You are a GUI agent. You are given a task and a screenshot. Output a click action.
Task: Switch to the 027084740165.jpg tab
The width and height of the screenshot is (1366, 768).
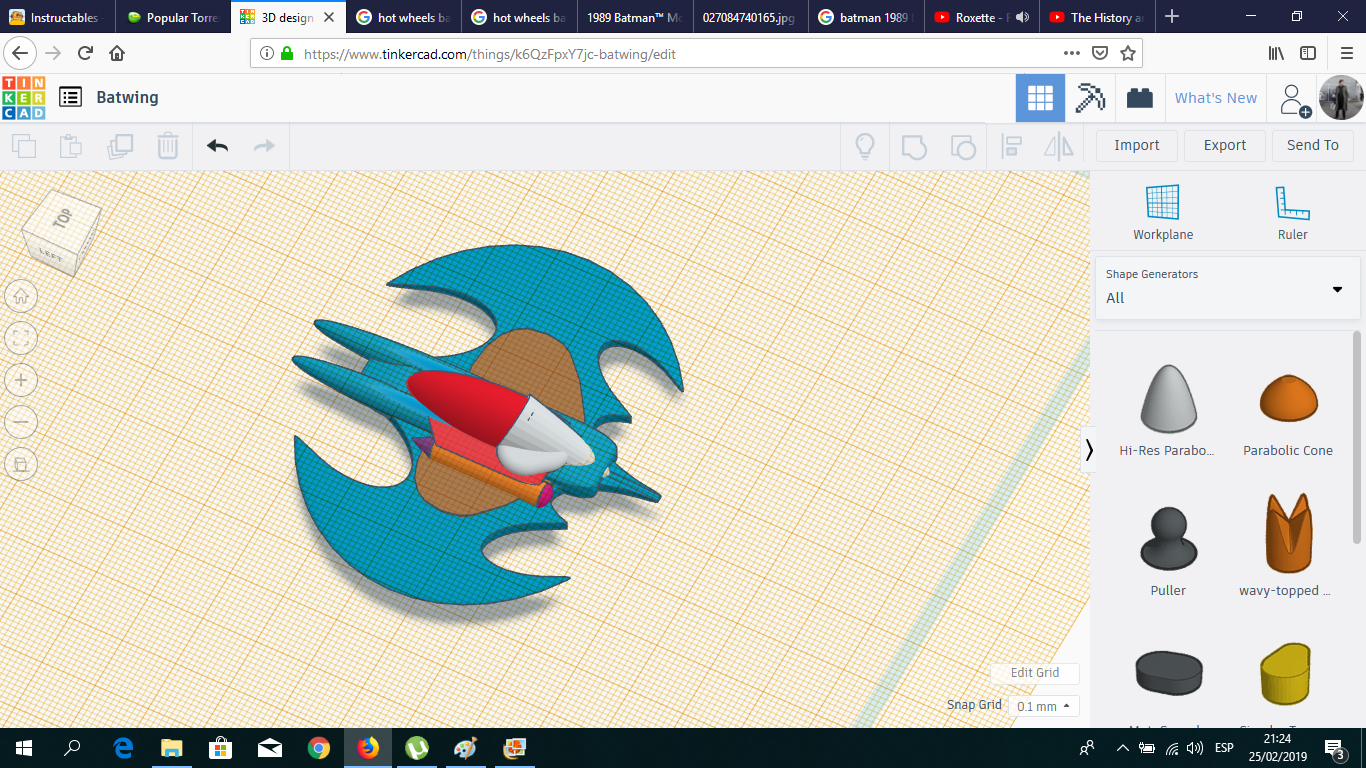[x=749, y=17]
